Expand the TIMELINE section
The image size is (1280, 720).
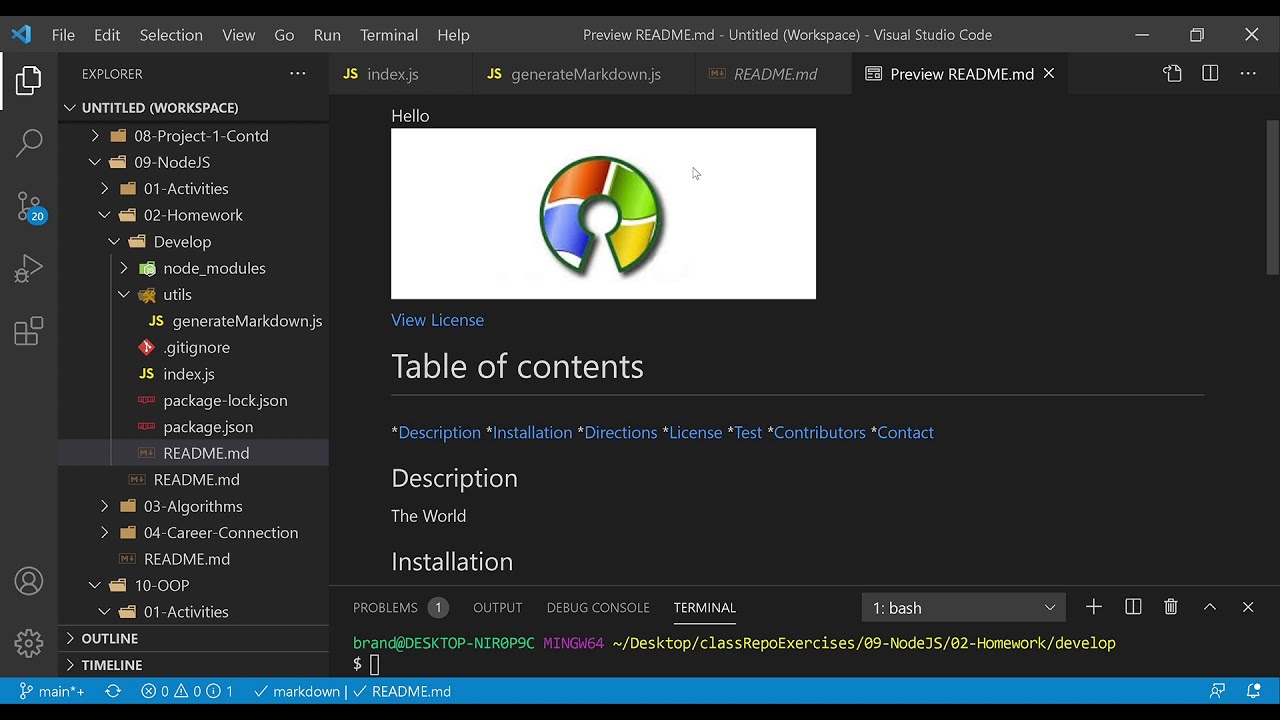[x=193, y=665]
